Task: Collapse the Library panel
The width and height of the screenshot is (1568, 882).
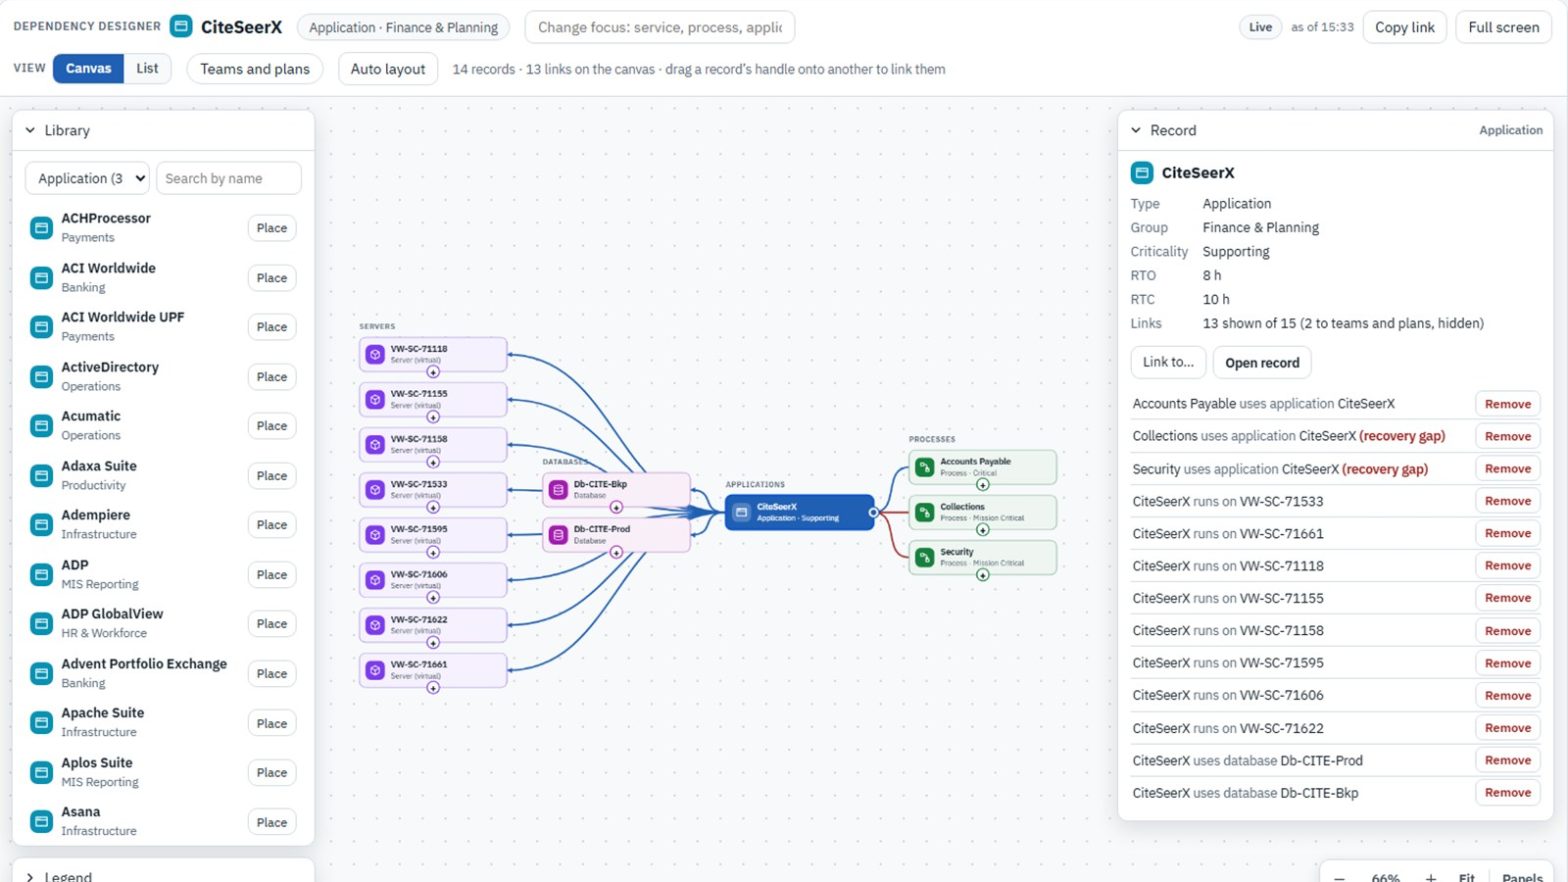Action: point(30,130)
